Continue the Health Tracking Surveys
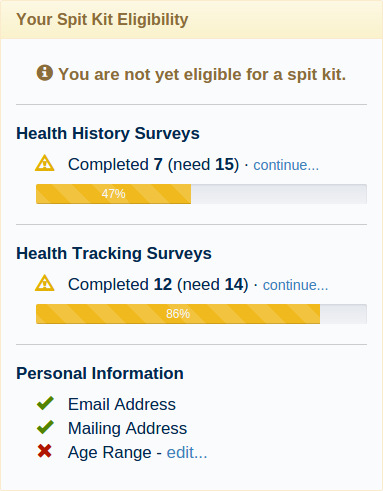Viewport: 383px width, 491px height. pyautogui.click(x=295, y=285)
